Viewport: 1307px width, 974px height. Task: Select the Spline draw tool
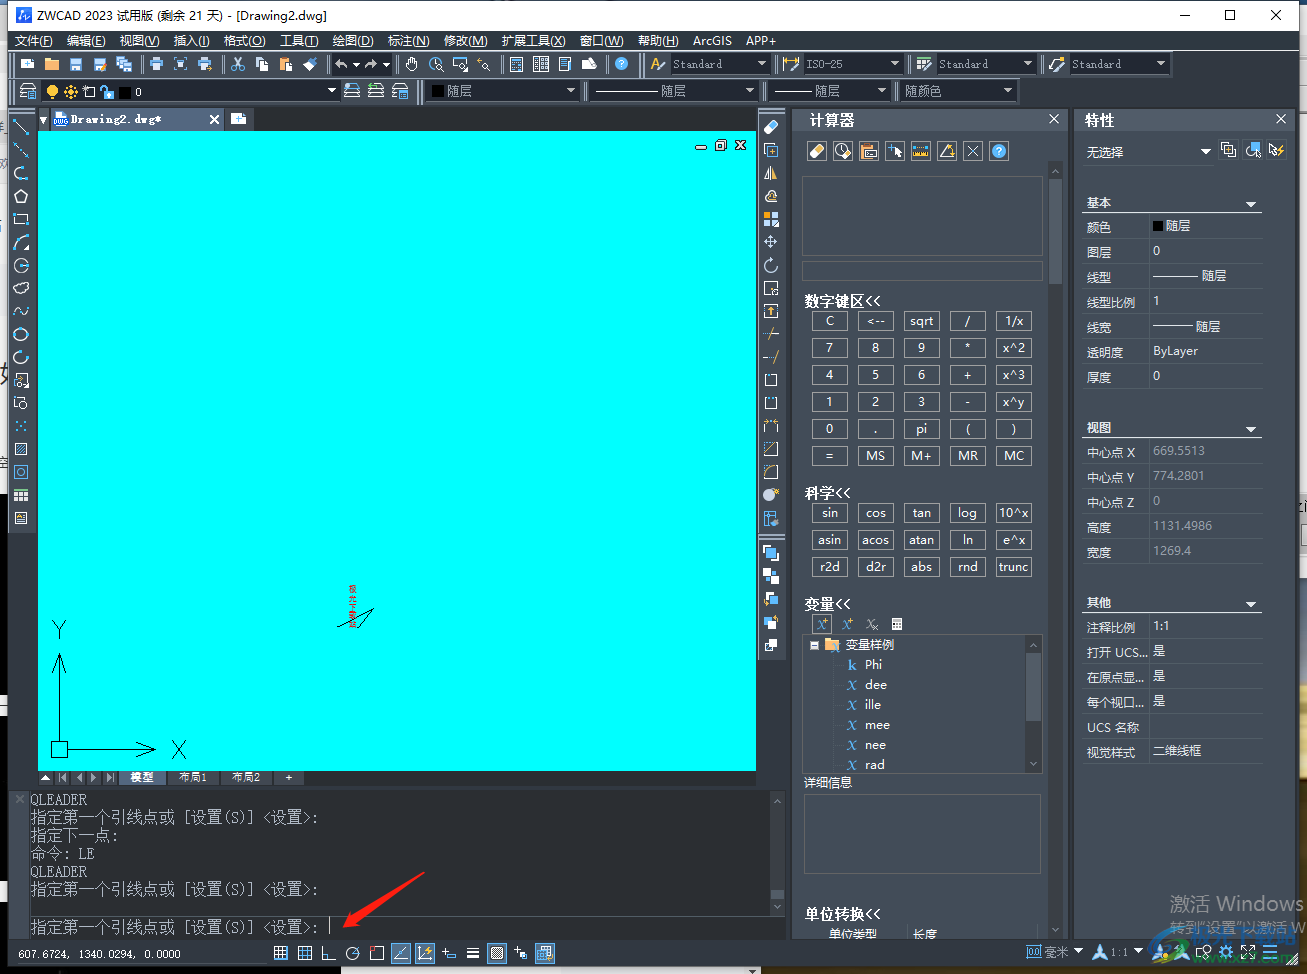(21, 311)
